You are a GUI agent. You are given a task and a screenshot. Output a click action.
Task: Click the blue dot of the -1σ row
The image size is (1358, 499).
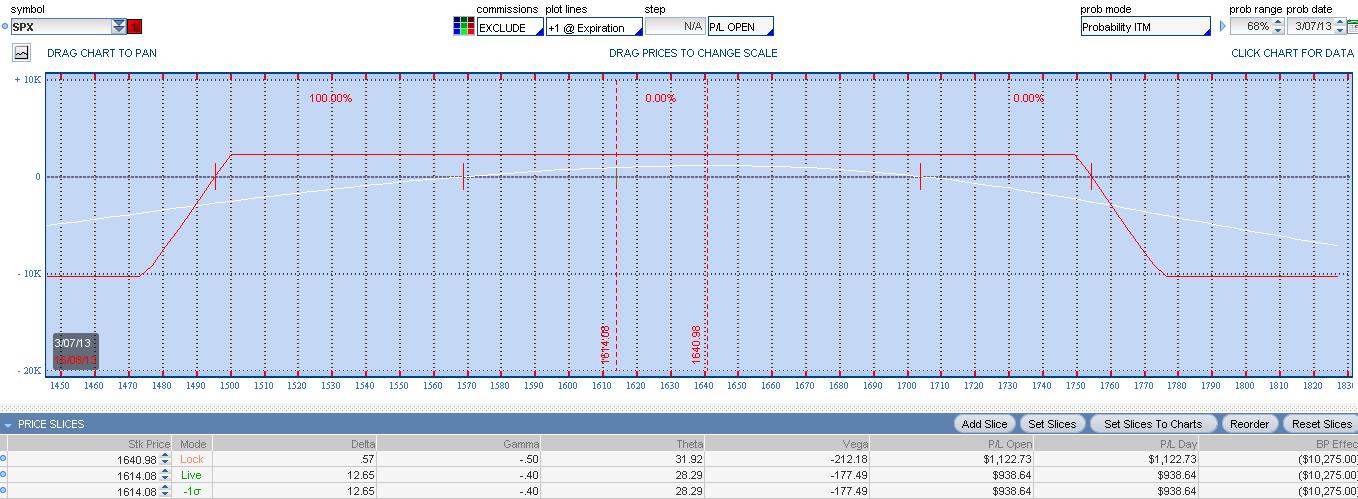(x=3, y=491)
